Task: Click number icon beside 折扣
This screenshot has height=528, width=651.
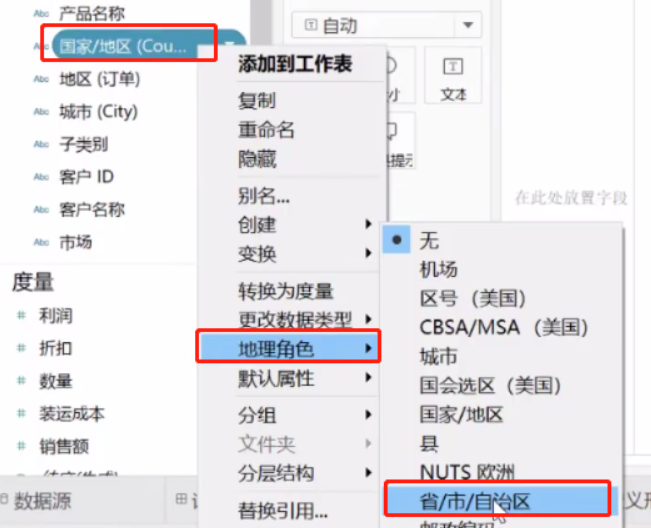Action: pos(21,349)
